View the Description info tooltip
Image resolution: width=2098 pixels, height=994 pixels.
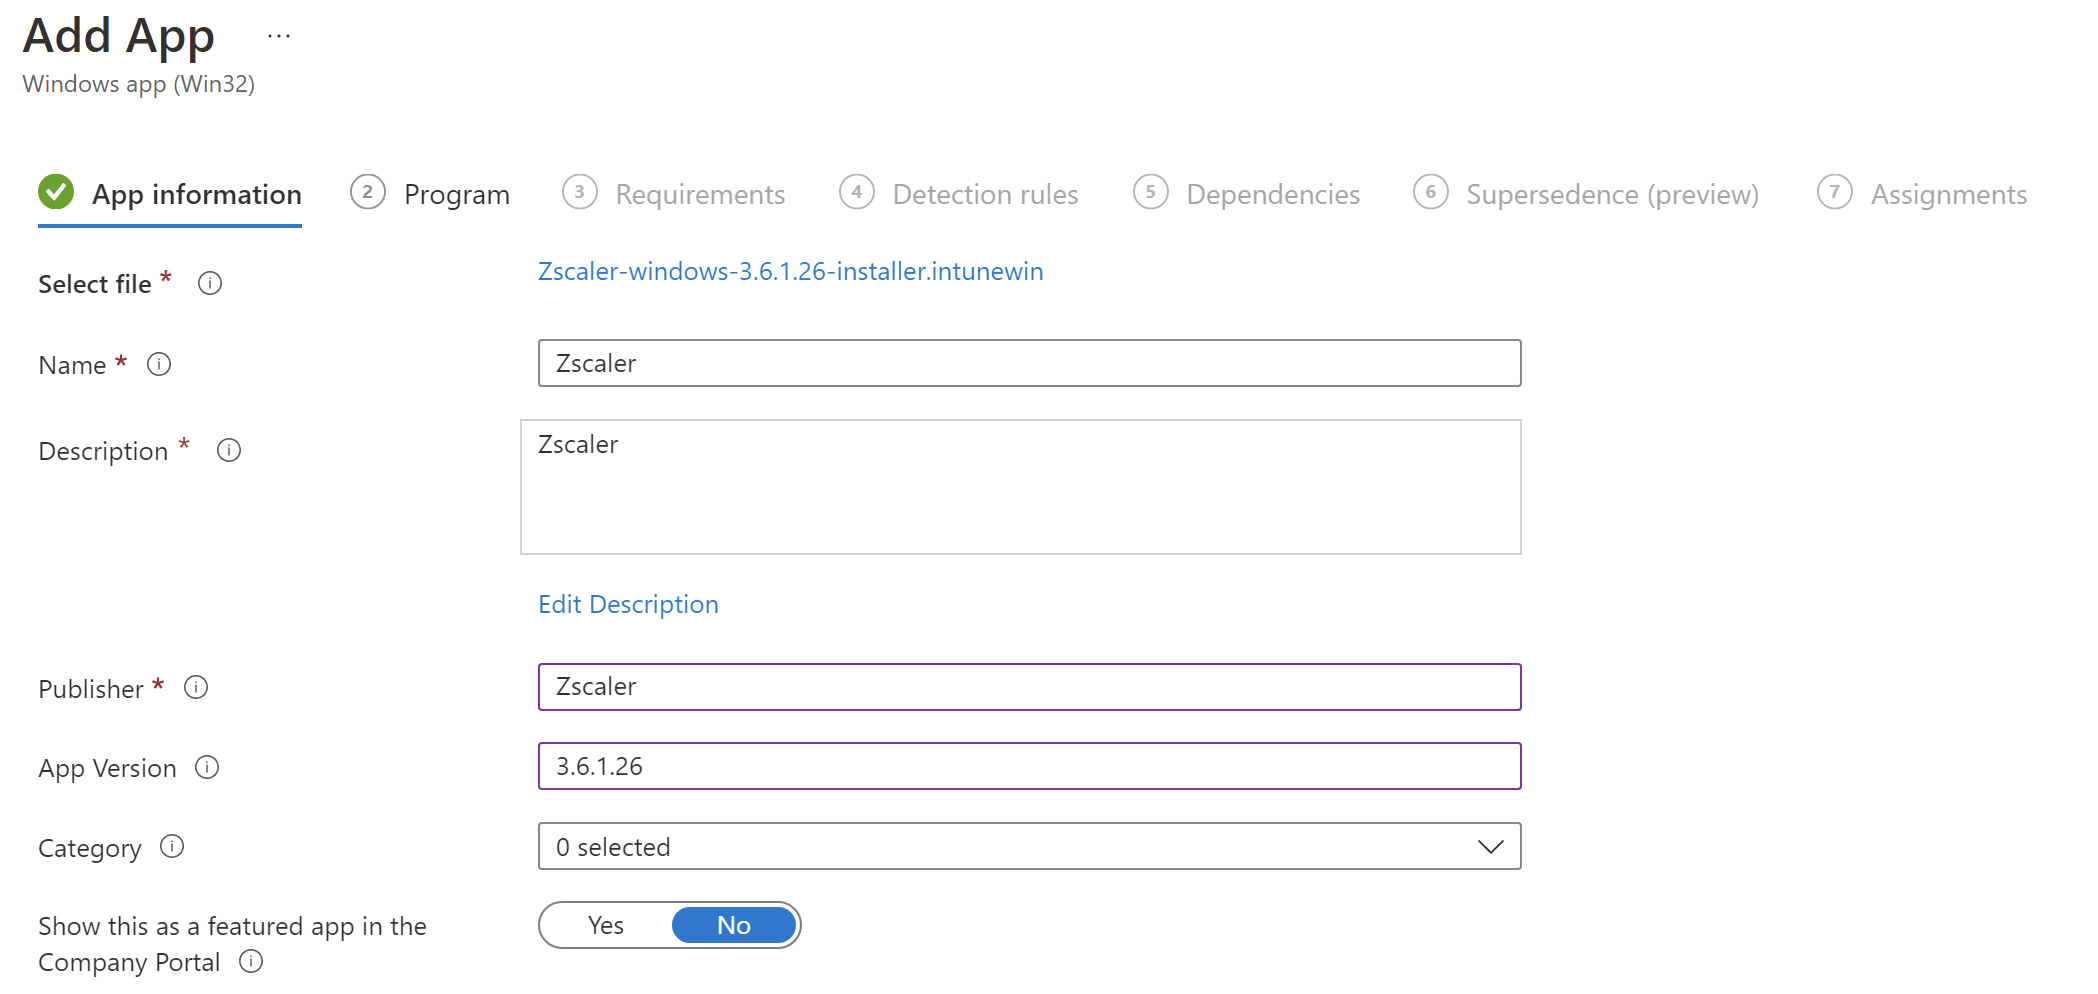tap(228, 451)
